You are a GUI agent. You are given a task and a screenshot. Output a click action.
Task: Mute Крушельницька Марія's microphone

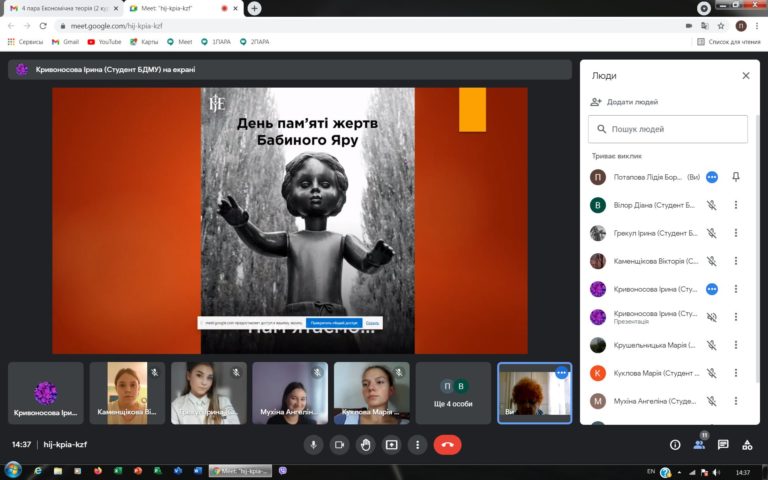[x=712, y=345]
